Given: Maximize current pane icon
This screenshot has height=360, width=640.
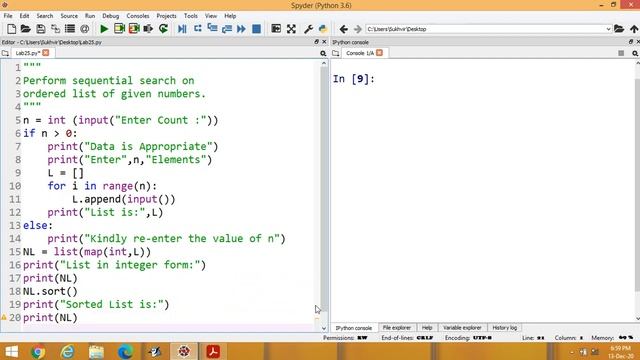Looking at the screenshot, I should click(276, 29).
